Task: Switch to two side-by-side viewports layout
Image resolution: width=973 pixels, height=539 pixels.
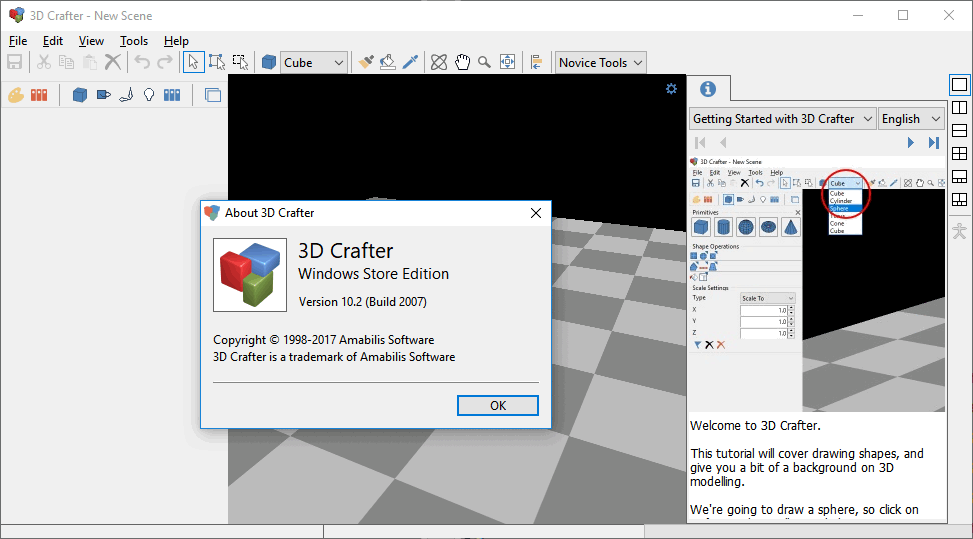Action: (x=959, y=107)
